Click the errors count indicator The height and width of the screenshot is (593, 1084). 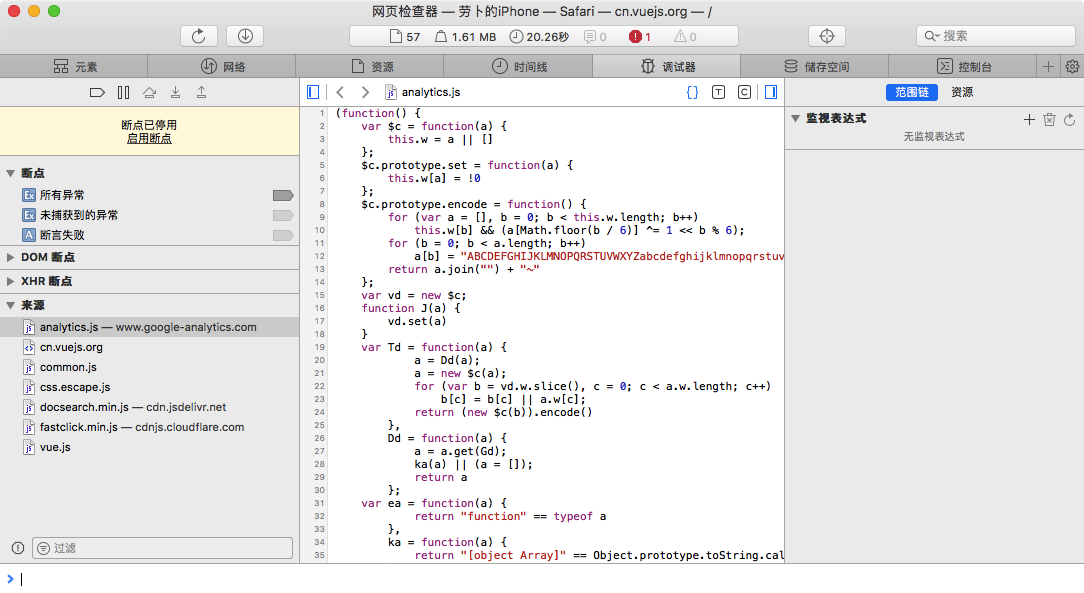pyautogui.click(x=639, y=37)
